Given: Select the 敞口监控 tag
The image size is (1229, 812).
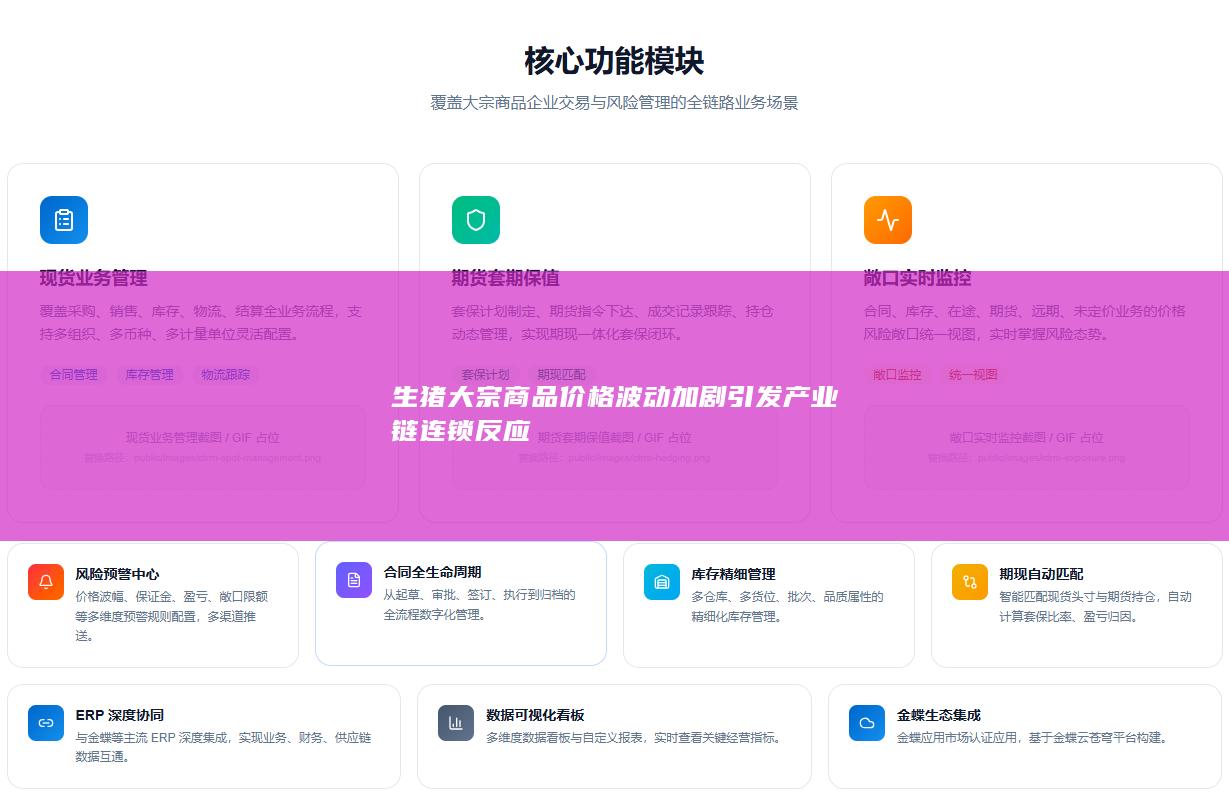Looking at the screenshot, I should pyautogui.click(x=898, y=375).
